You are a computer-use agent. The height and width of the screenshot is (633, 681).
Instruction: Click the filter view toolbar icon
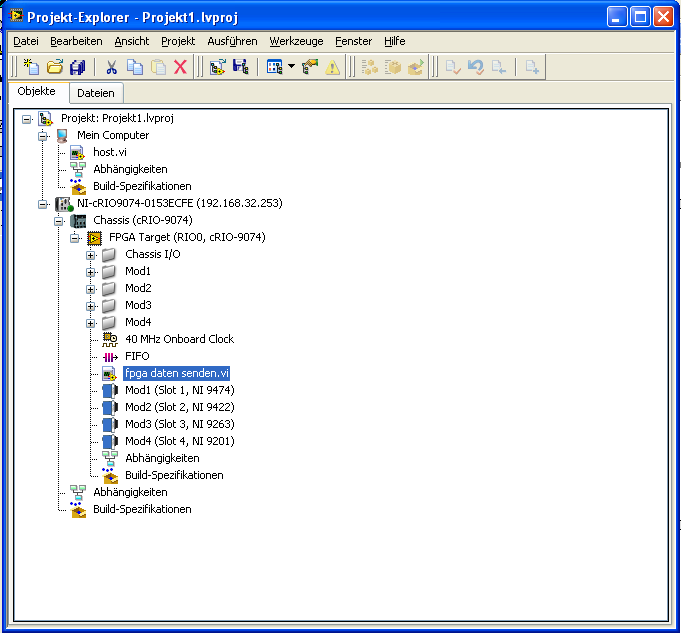click(x=274, y=67)
